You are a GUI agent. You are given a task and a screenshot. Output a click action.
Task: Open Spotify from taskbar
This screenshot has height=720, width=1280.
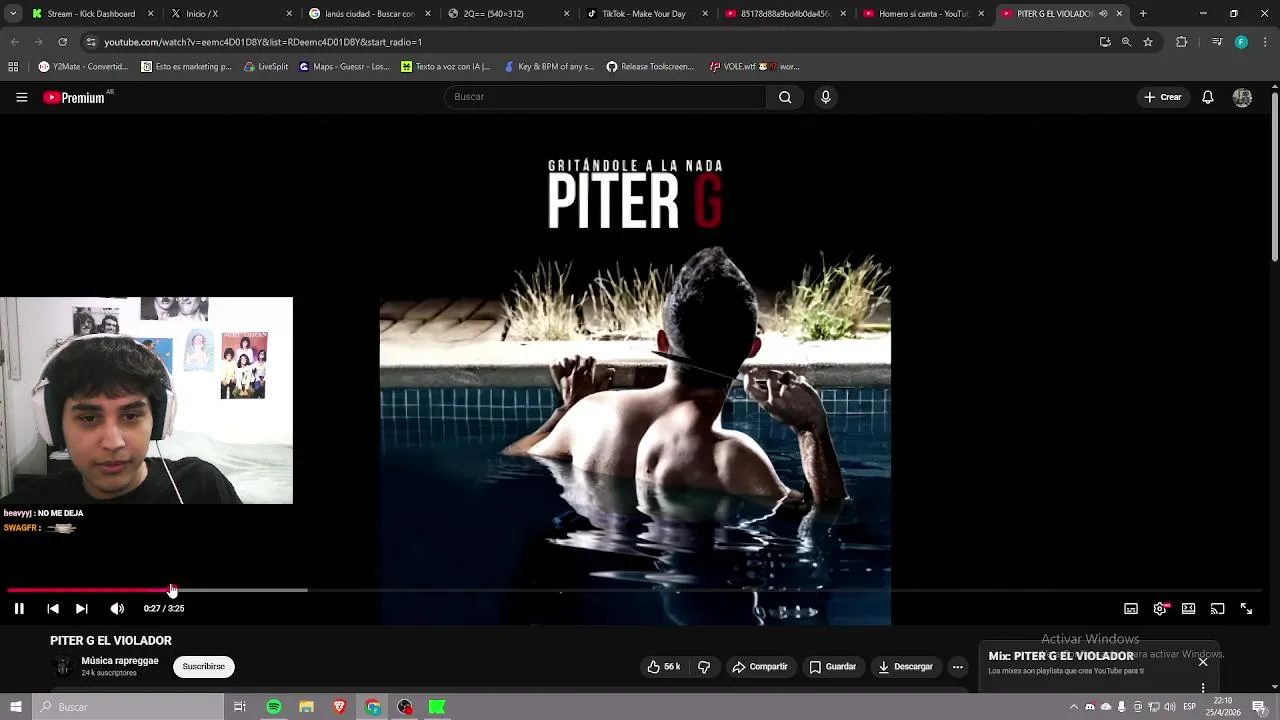pos(274,707)
